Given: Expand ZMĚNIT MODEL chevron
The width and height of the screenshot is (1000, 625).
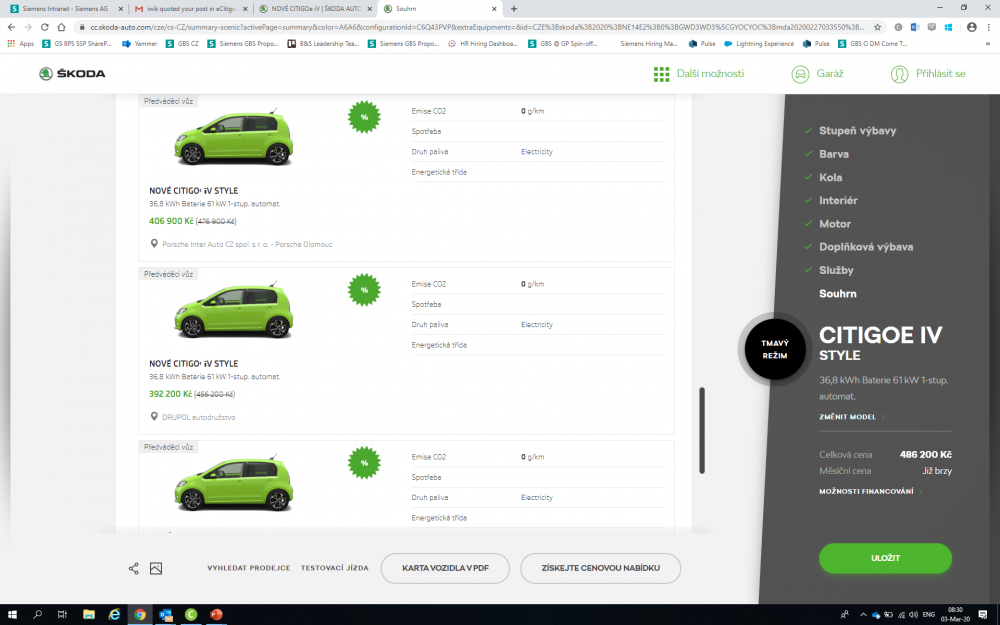Looking at the screenshot, I should pos(883,417).
